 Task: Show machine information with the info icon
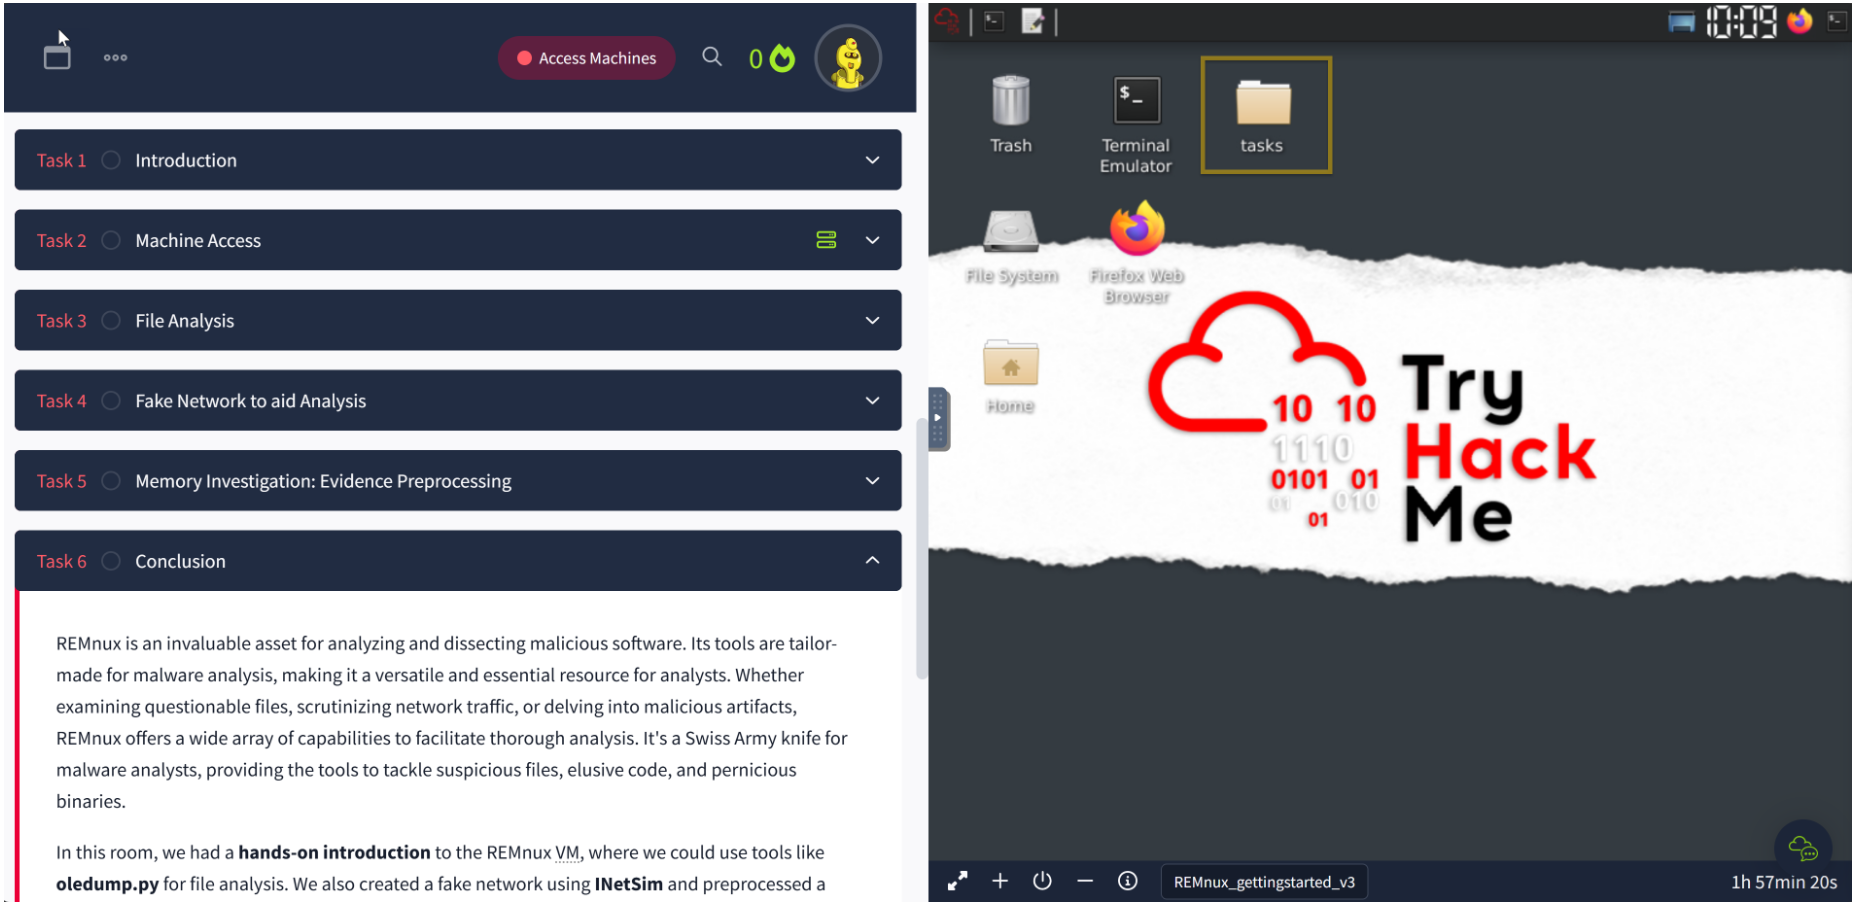1128,881
